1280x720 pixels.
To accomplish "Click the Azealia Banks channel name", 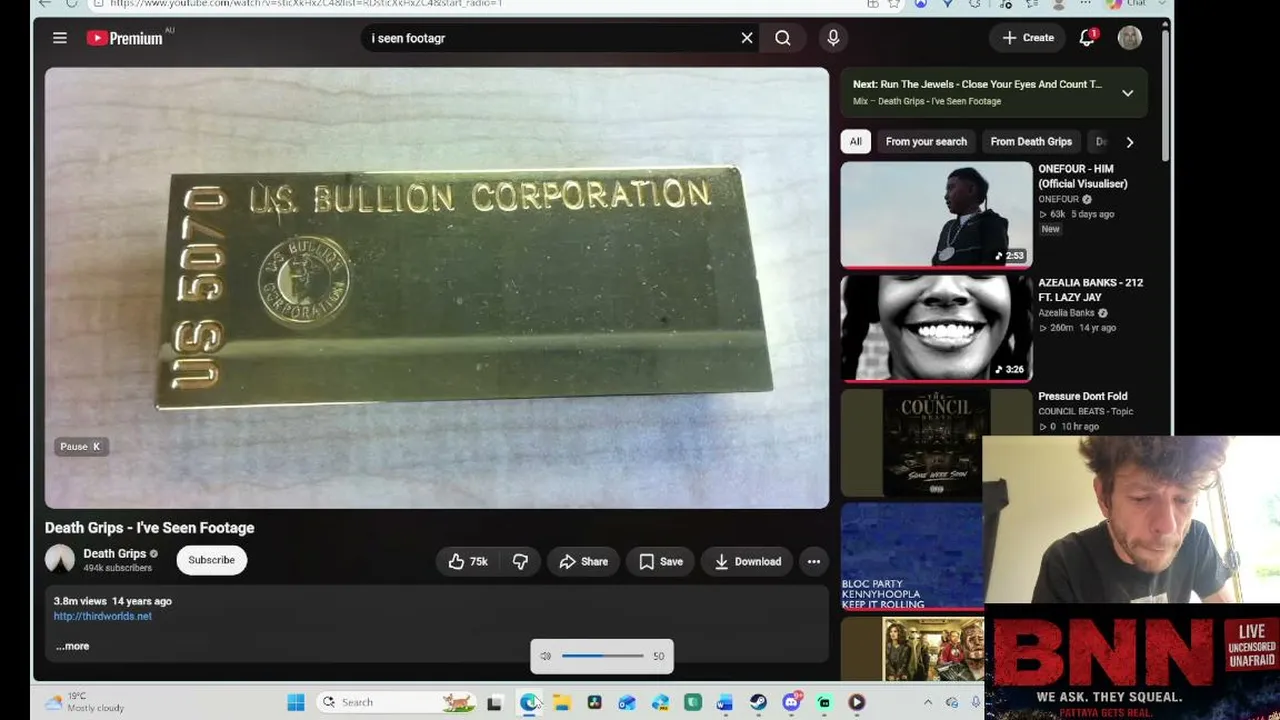I will point(1067,313).
